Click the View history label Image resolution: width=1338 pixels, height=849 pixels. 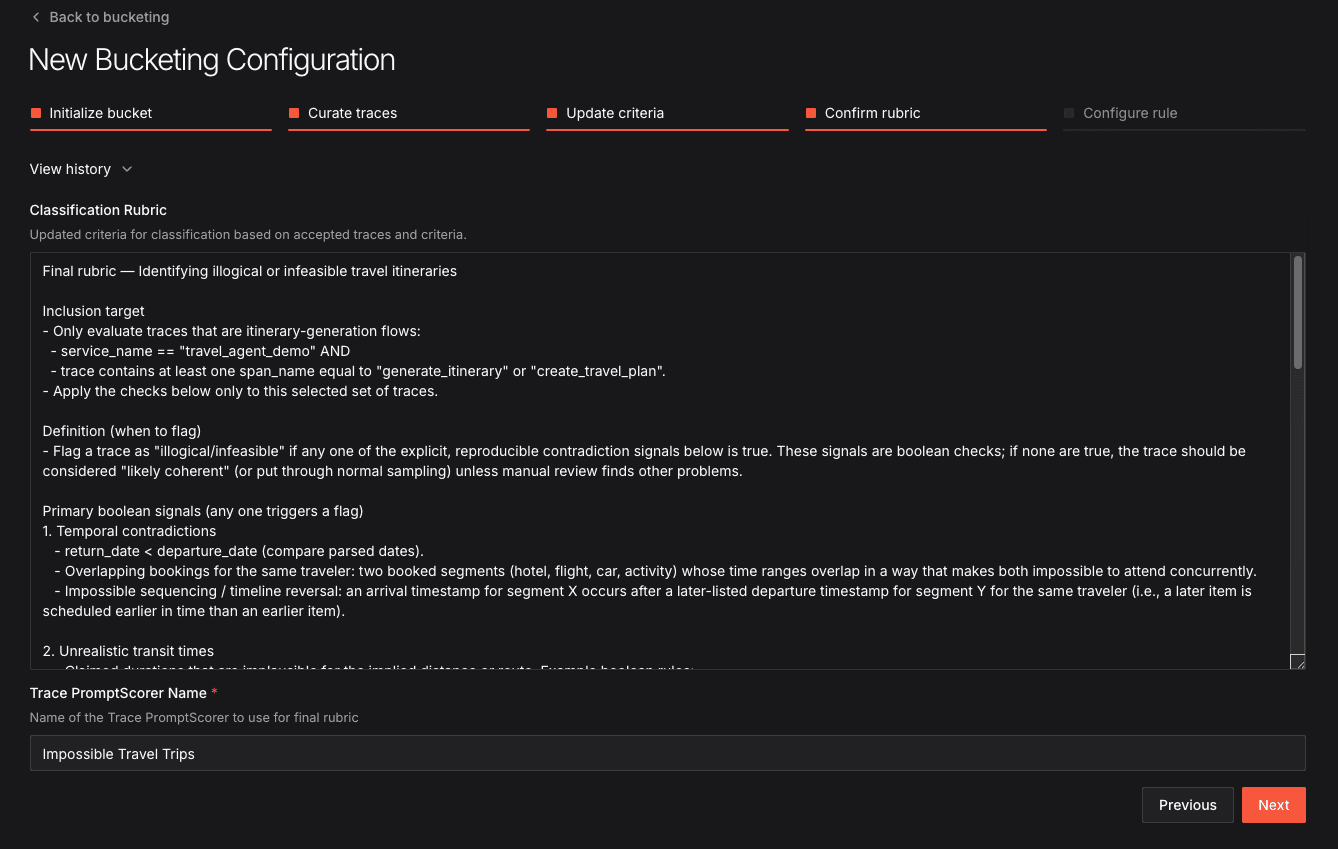coord(70,169)
